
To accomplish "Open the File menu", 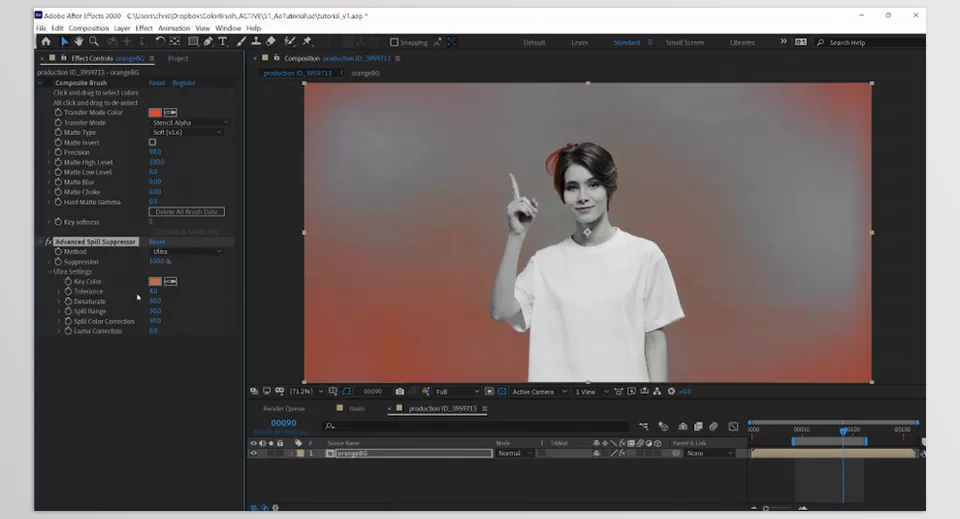I will click(x=41, y=28).
